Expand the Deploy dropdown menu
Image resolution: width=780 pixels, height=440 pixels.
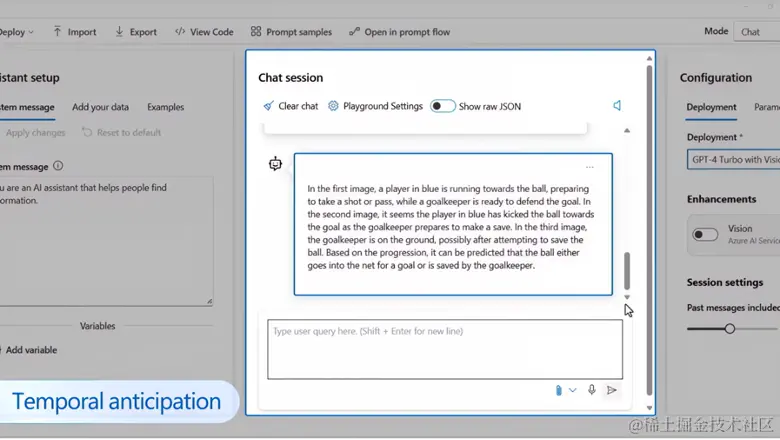[16, 32]
